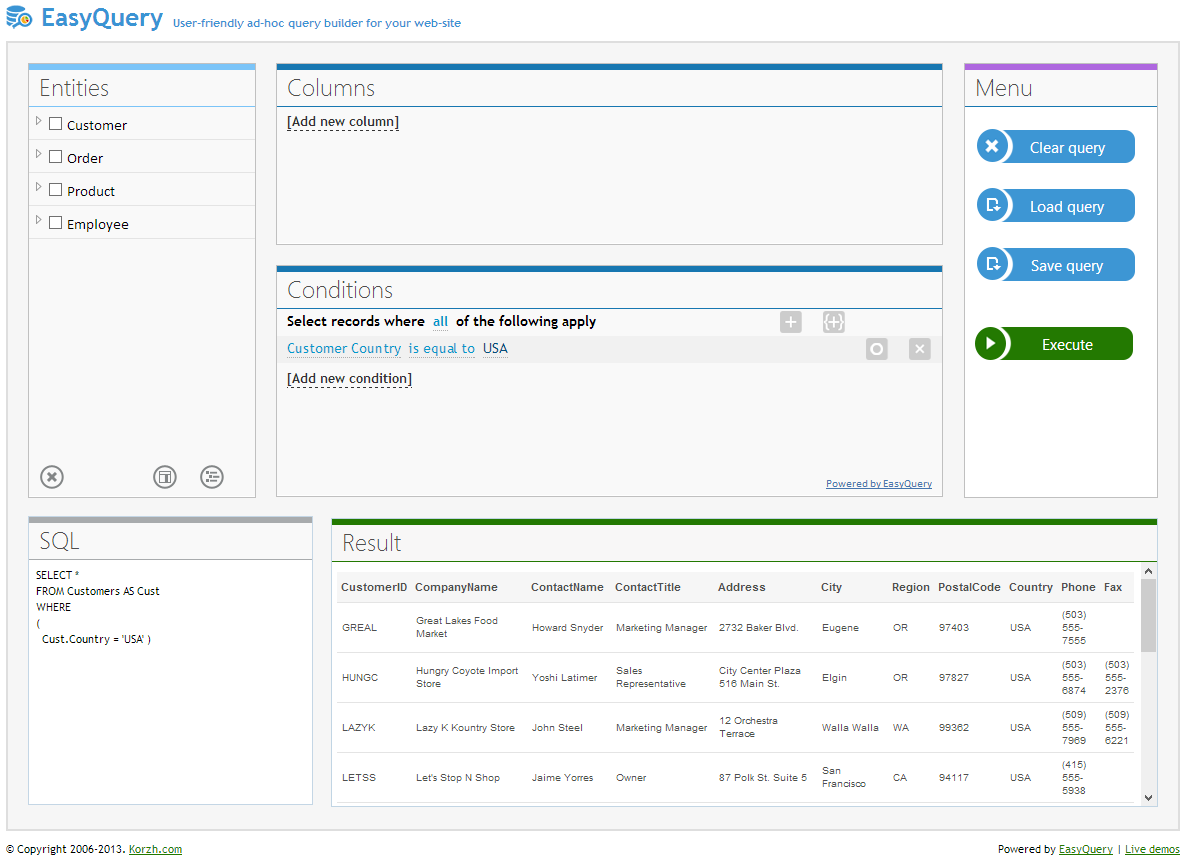Edit the USA condition value

(495, 349)
